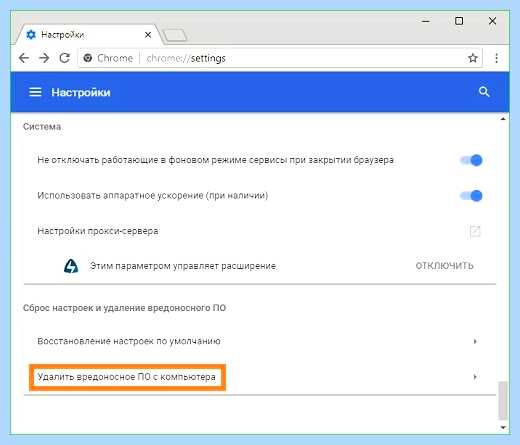Viewport: 520px width, 445px height.
Task: Open proxy settings external link icon
Action: pos(475,231)
